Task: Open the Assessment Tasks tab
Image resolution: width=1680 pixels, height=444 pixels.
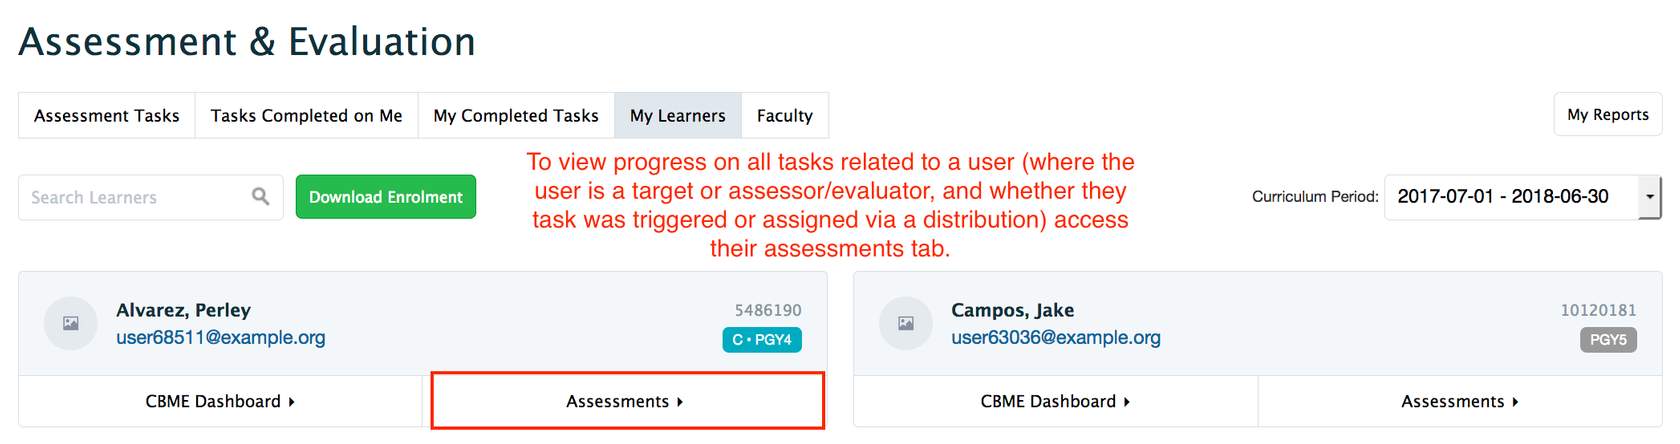Action: coord(107,116)
